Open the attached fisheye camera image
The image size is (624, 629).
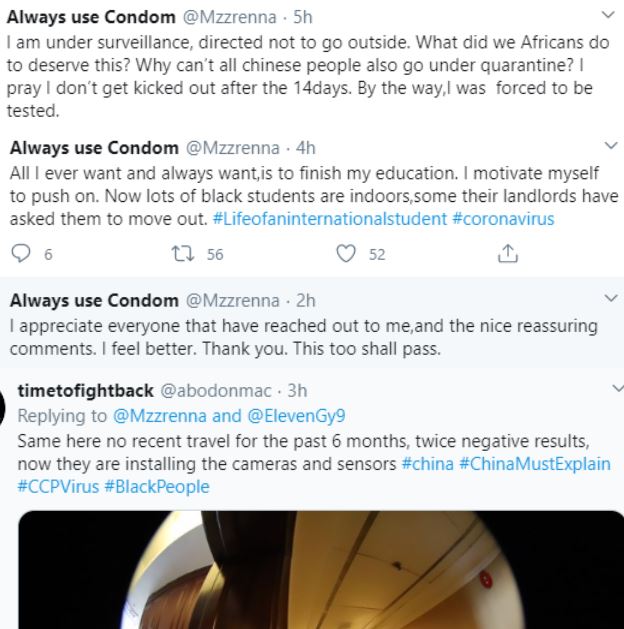320,570
